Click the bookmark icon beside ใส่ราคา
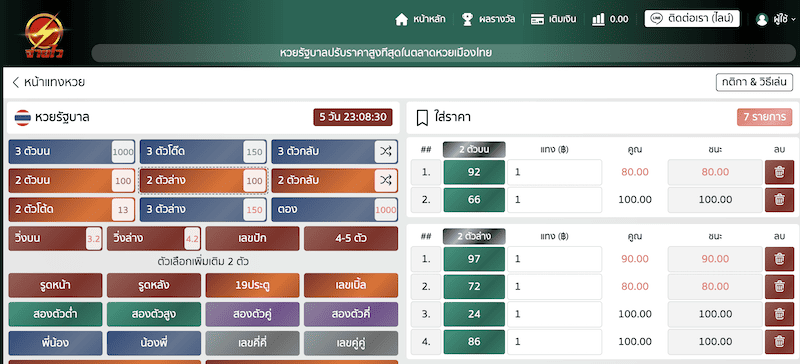800x364 pixels. pos(422,118)
